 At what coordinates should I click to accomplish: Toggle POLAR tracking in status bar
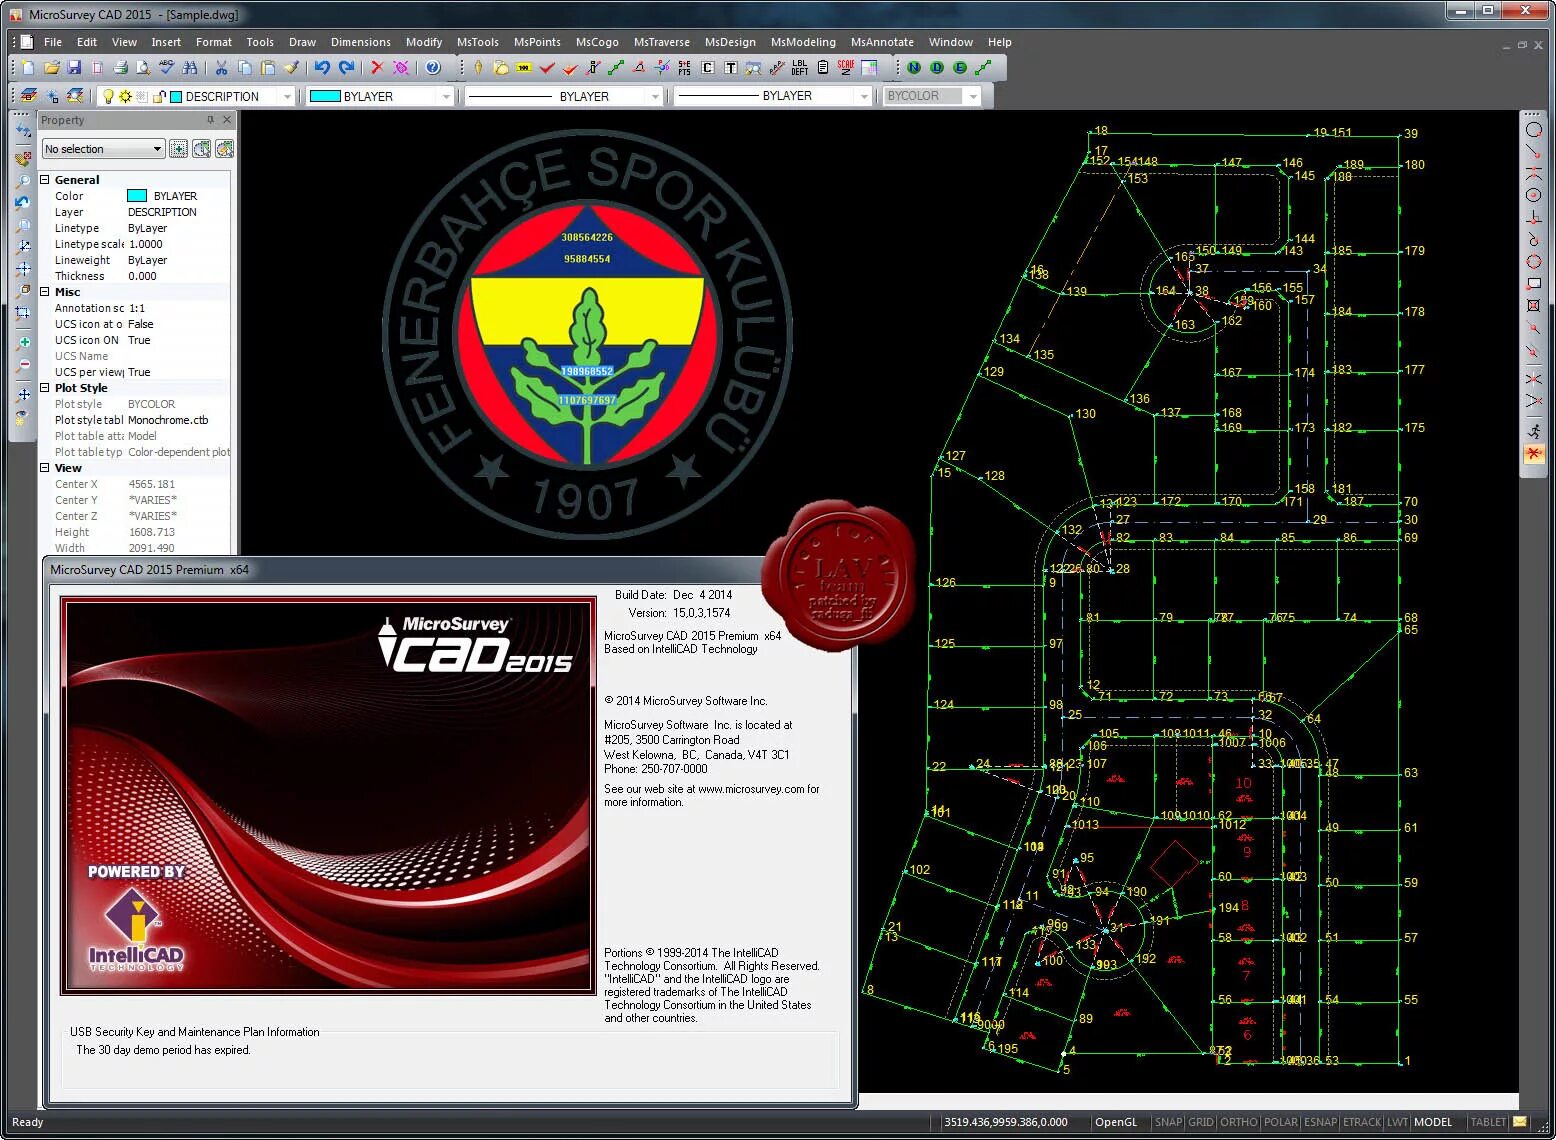(x=1281, y=1122)
